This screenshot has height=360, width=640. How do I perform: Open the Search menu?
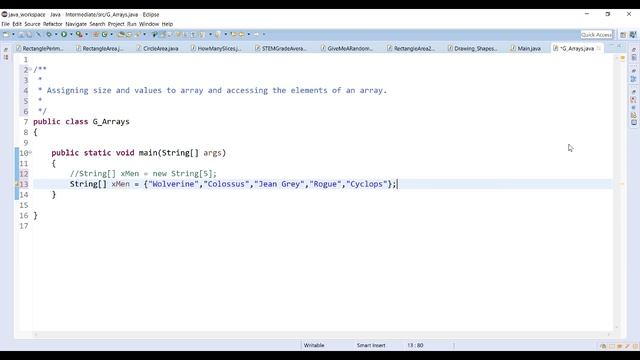pyautogui.click(x=97, y=24)
